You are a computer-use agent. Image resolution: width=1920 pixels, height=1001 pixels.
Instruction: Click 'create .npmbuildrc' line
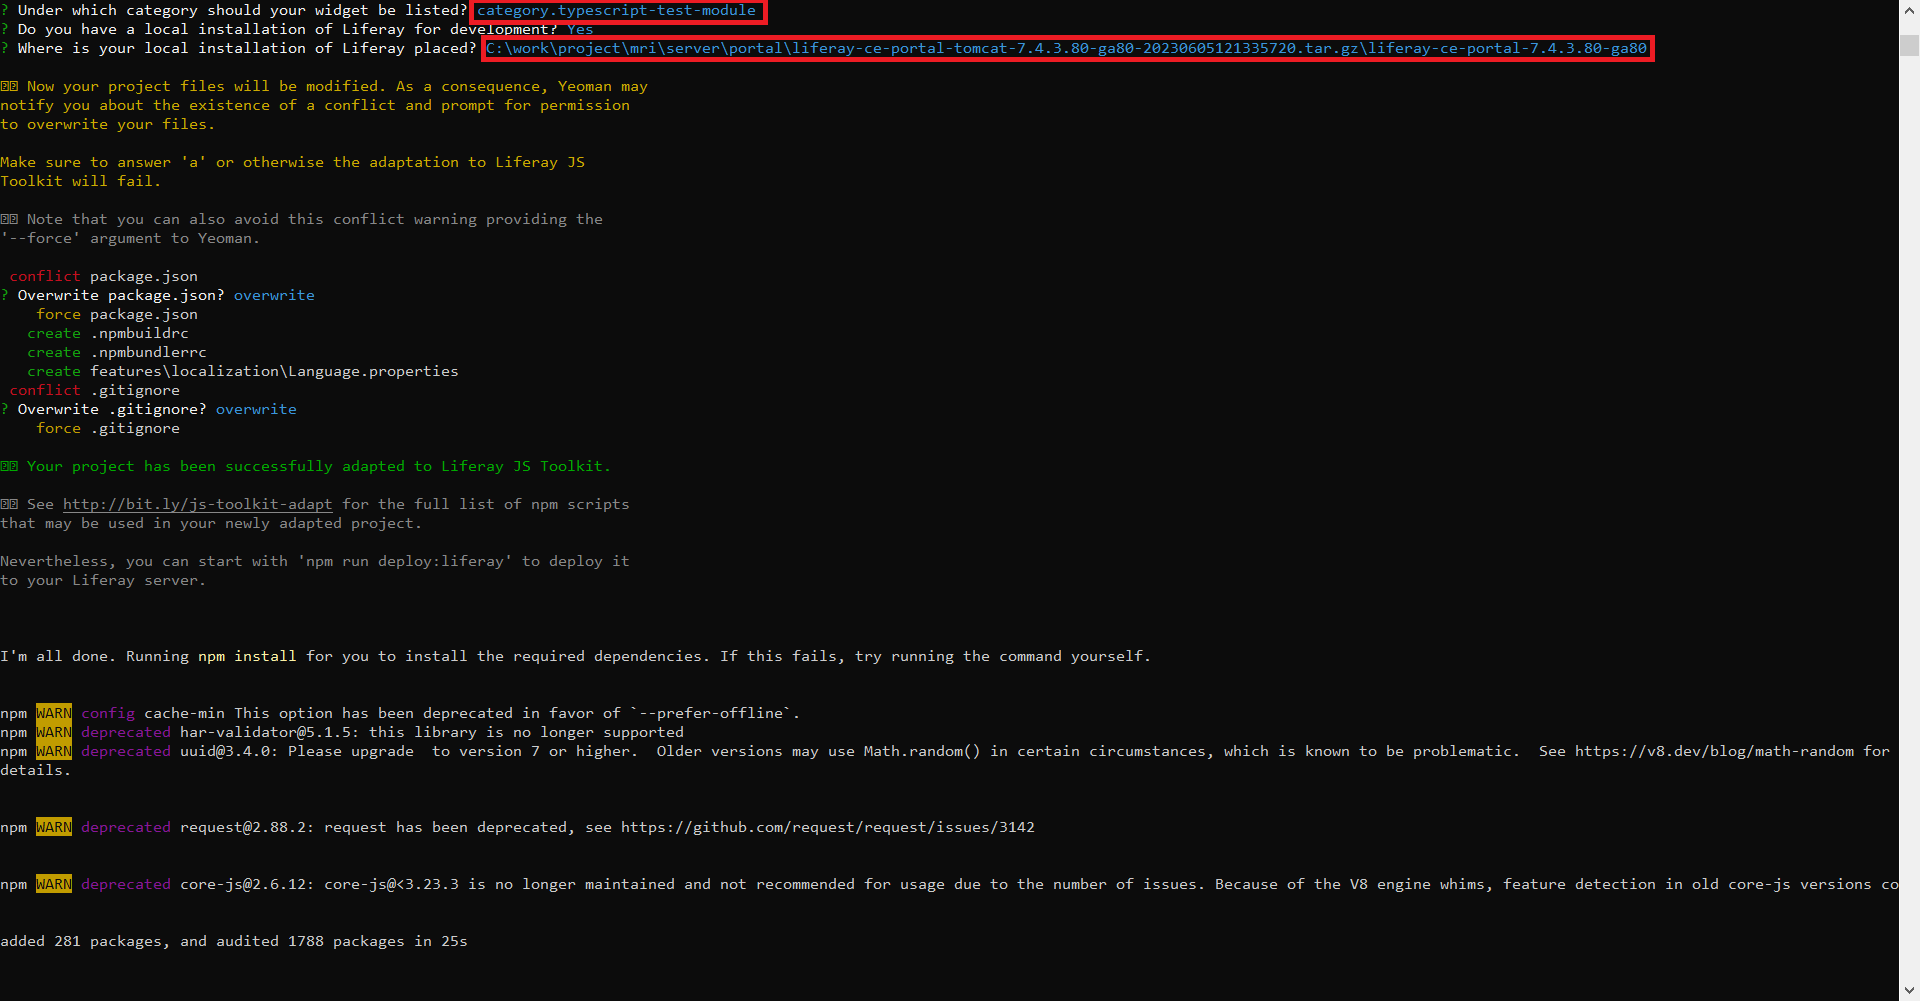click(x=108, y=333)
